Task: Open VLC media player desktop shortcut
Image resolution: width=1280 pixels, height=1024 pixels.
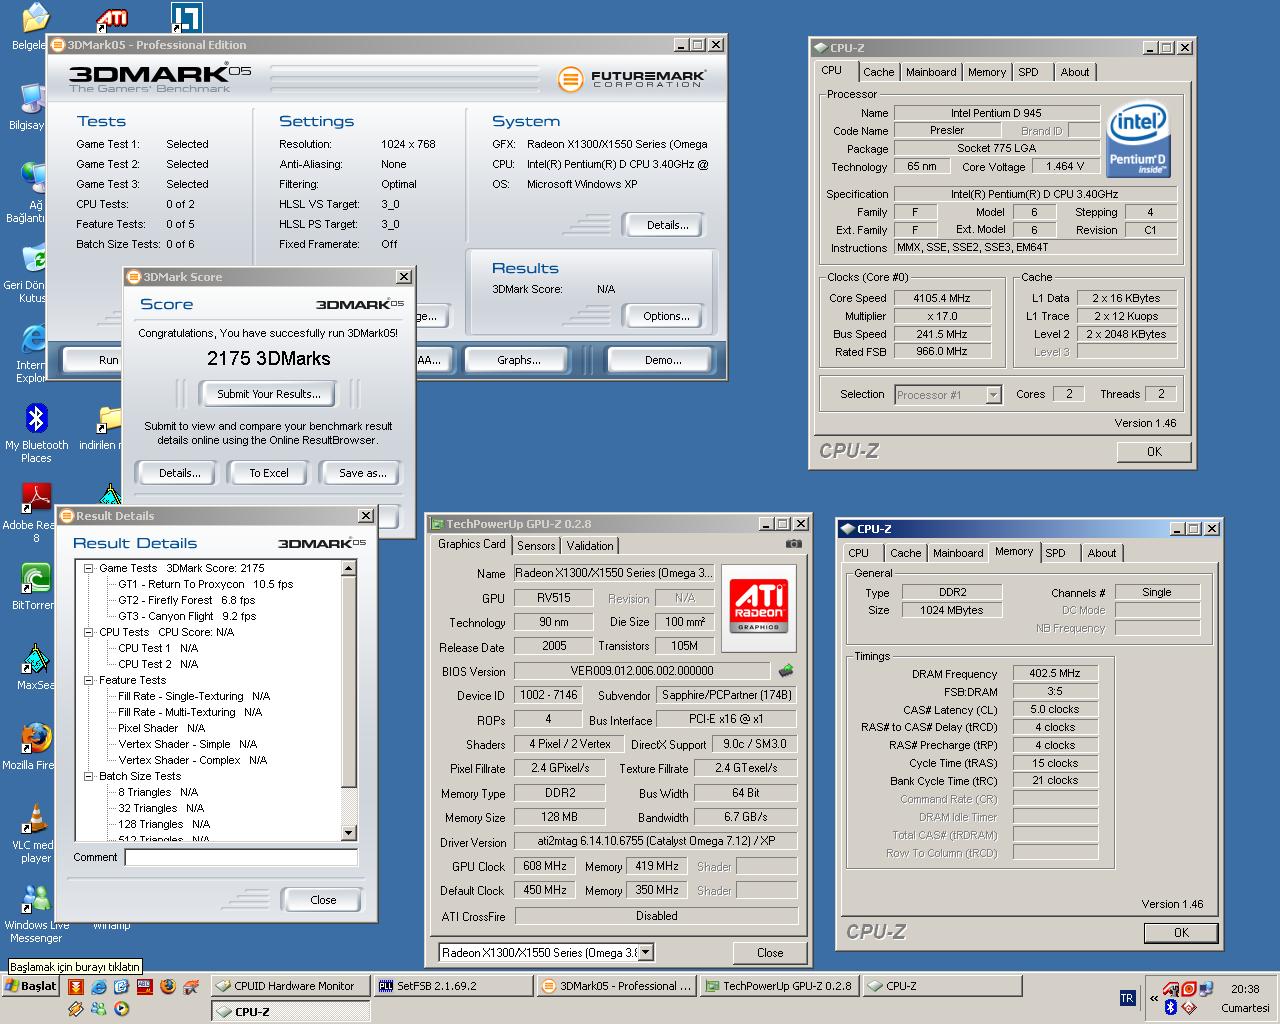Action: pyautogui.click(x=37, y=819)
